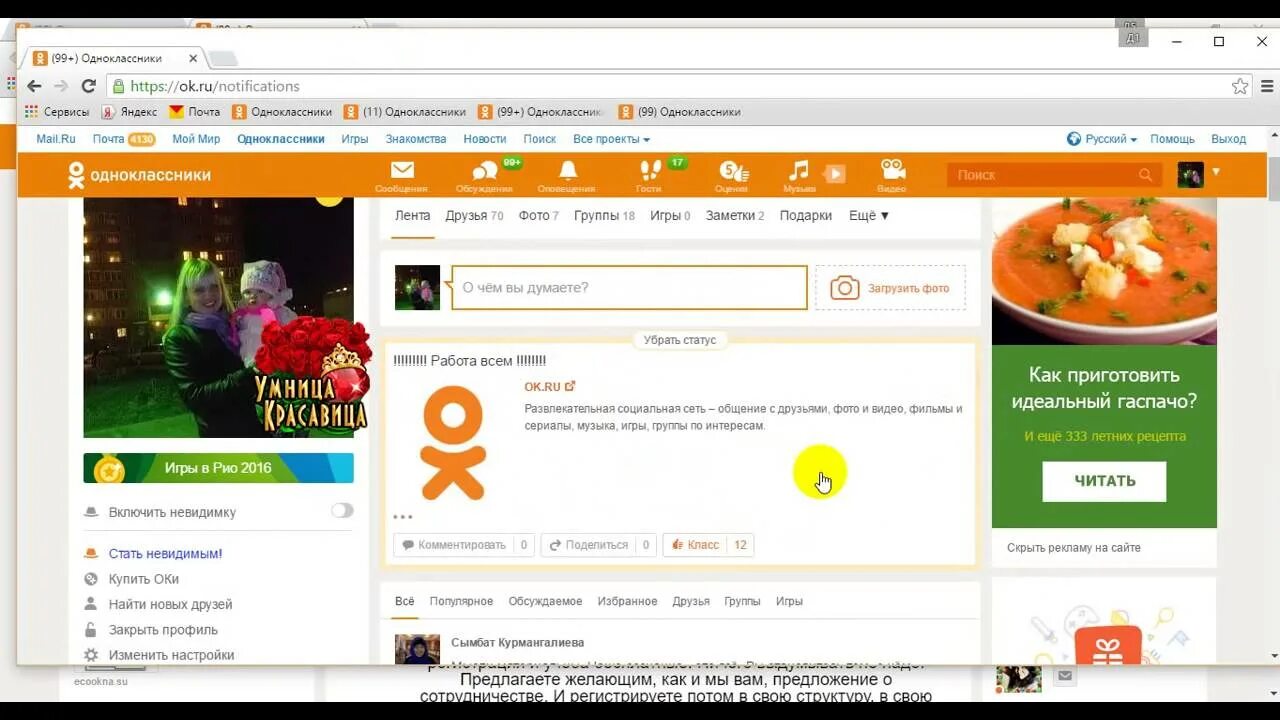Select Лента profile tab

(x=412, y=215)
